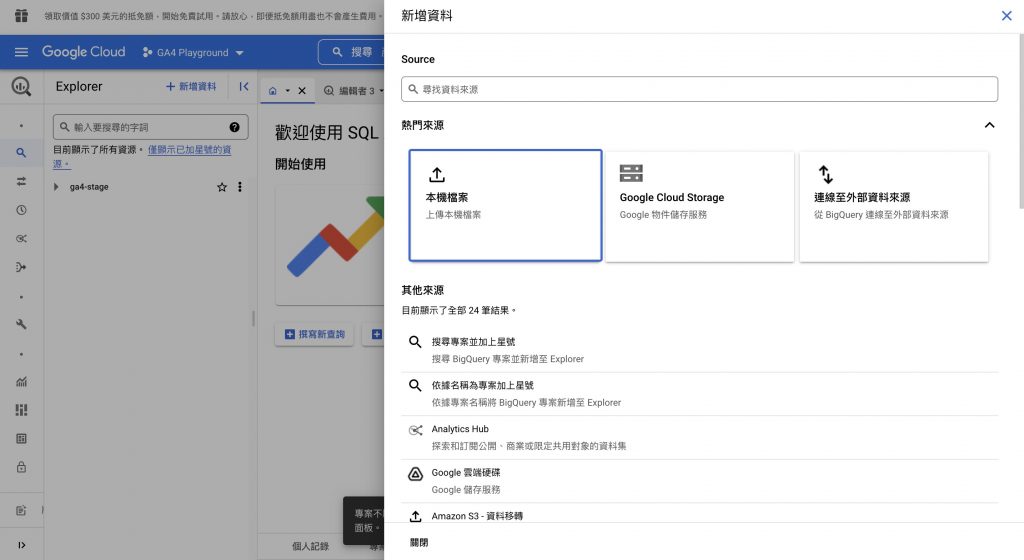1024x560 pixels.
Task: Click the storage bucket icon
Action: coord(631,173)
